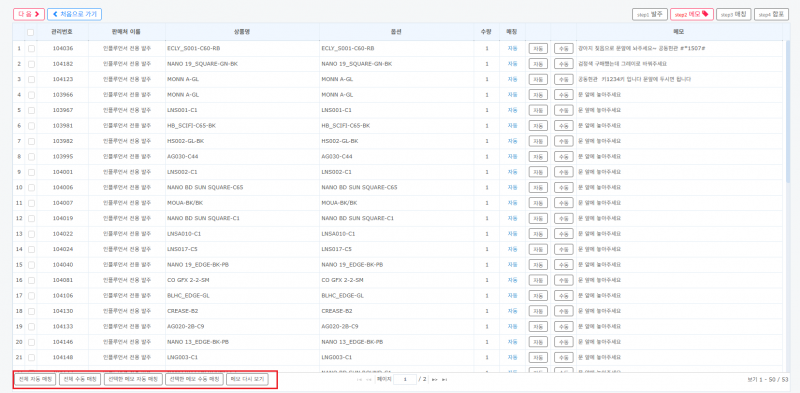Click 자동 button in row 104106

pyautogui.click(x=538, y=296)
